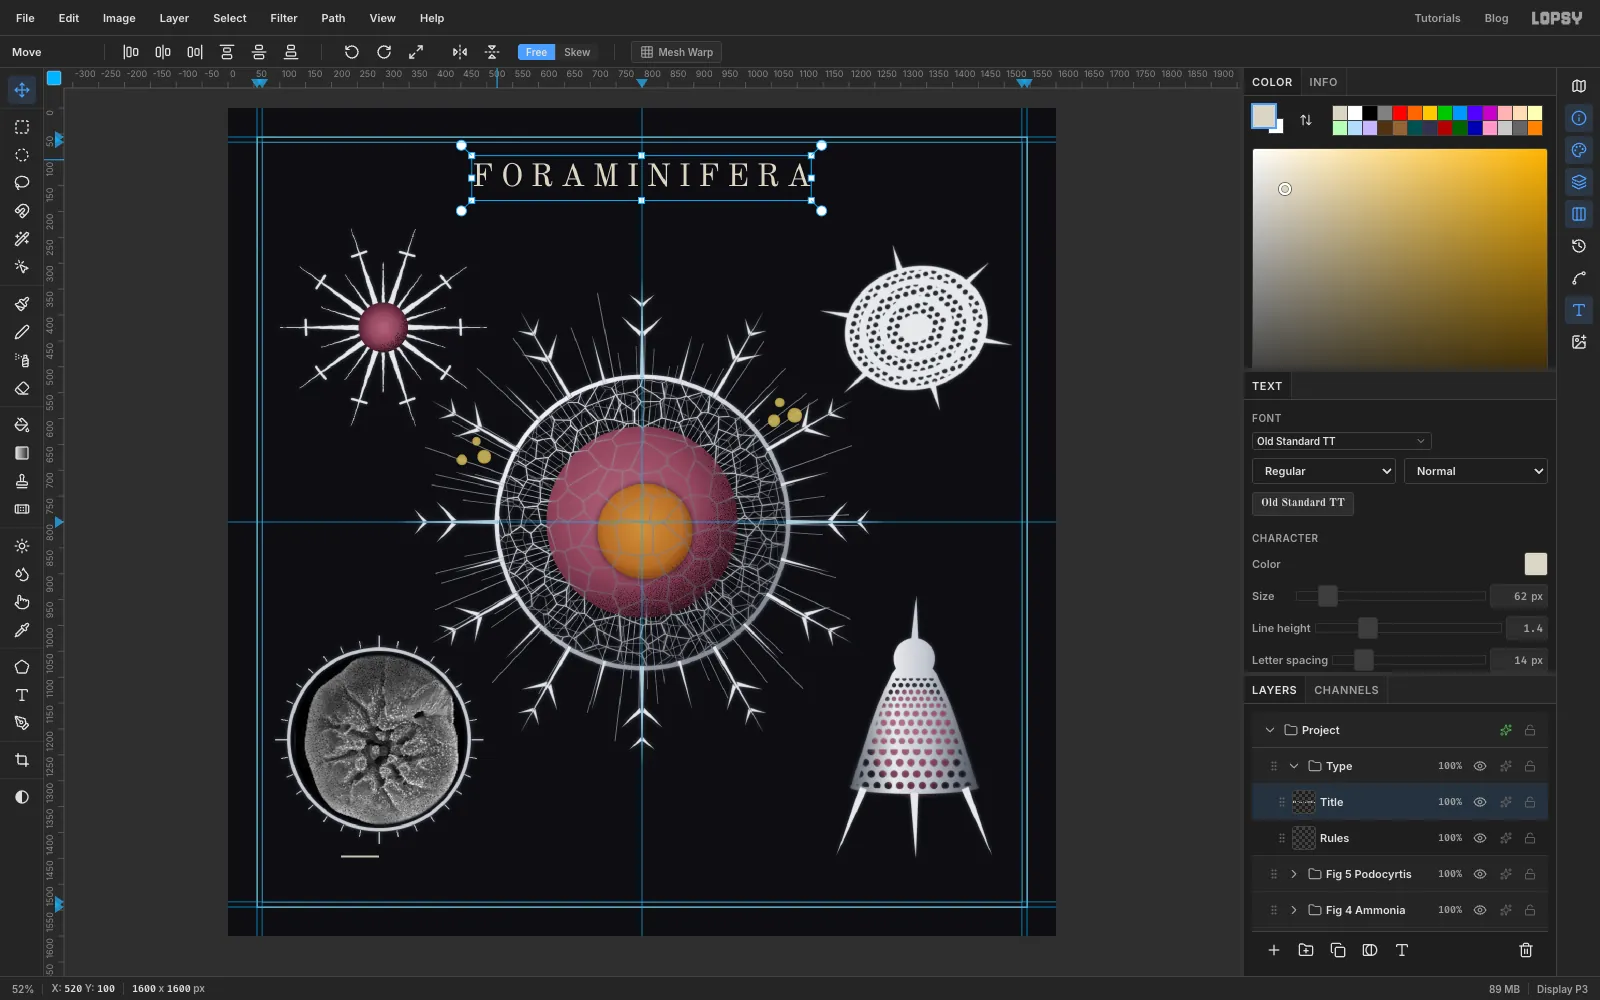Click the Rotate counter-clockwise icon
Image resolution: width=1600 pixels, height=1000 pixels.
[x=352, y=52]
